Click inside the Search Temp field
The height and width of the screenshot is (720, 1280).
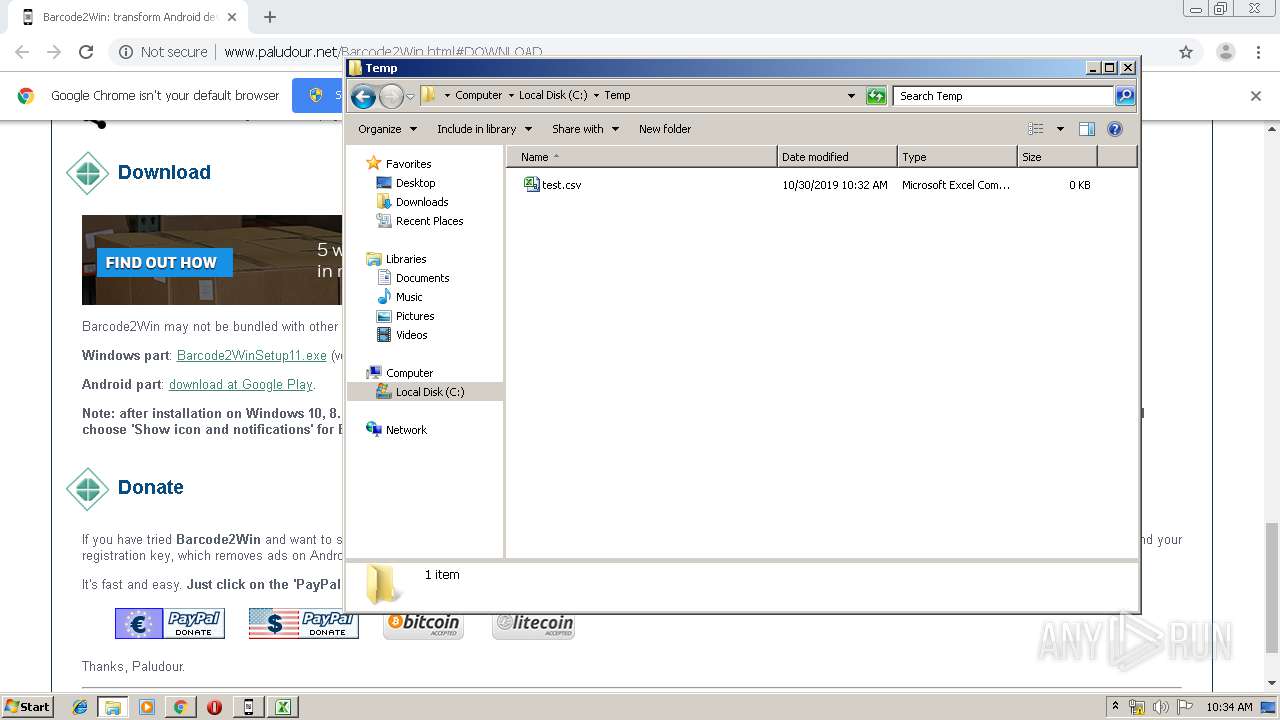pyautogui.click(x=1003, y=96)
